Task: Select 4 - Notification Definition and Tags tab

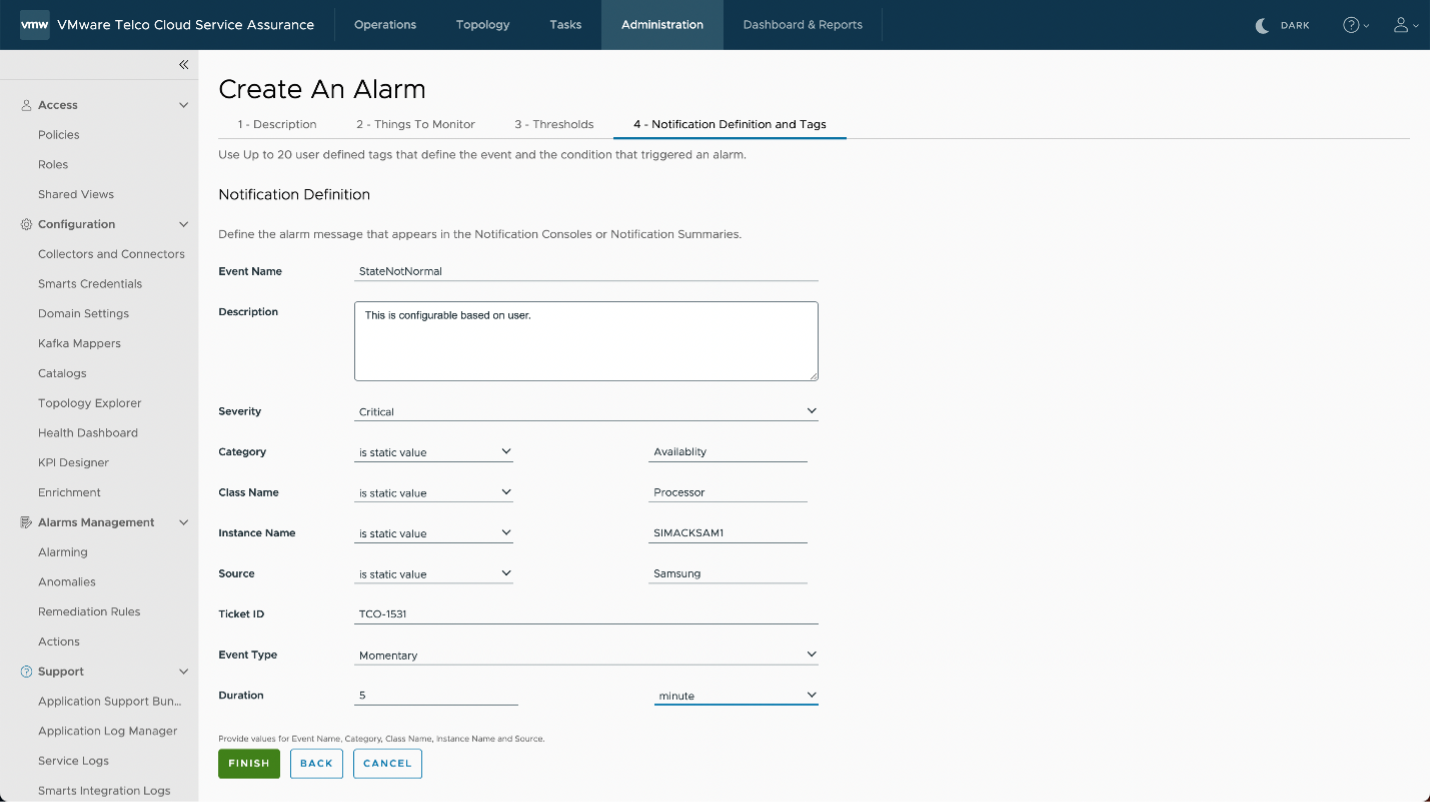Action: [x=730, y=125]
